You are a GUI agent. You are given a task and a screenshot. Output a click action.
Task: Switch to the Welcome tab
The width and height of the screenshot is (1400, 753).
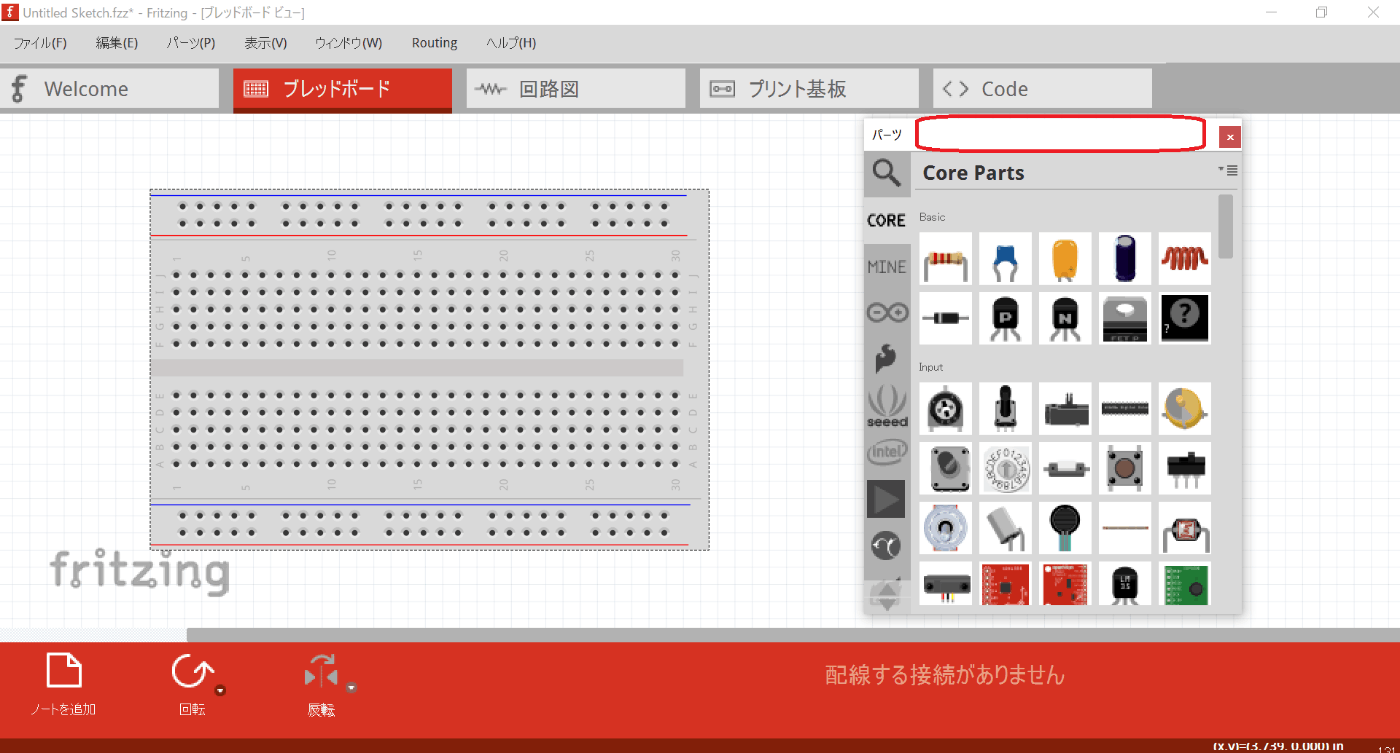tap(109, 89)
